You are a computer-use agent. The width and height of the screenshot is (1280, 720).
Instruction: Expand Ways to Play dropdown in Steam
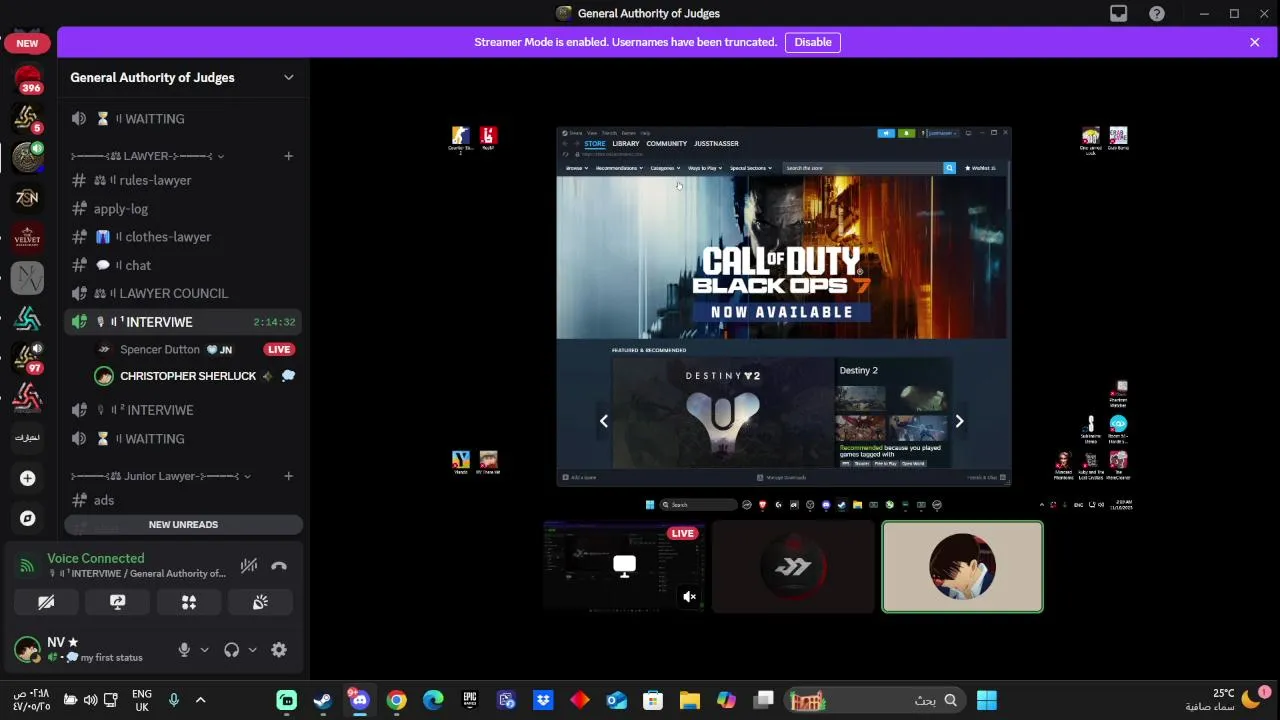(x=704, y=168)
